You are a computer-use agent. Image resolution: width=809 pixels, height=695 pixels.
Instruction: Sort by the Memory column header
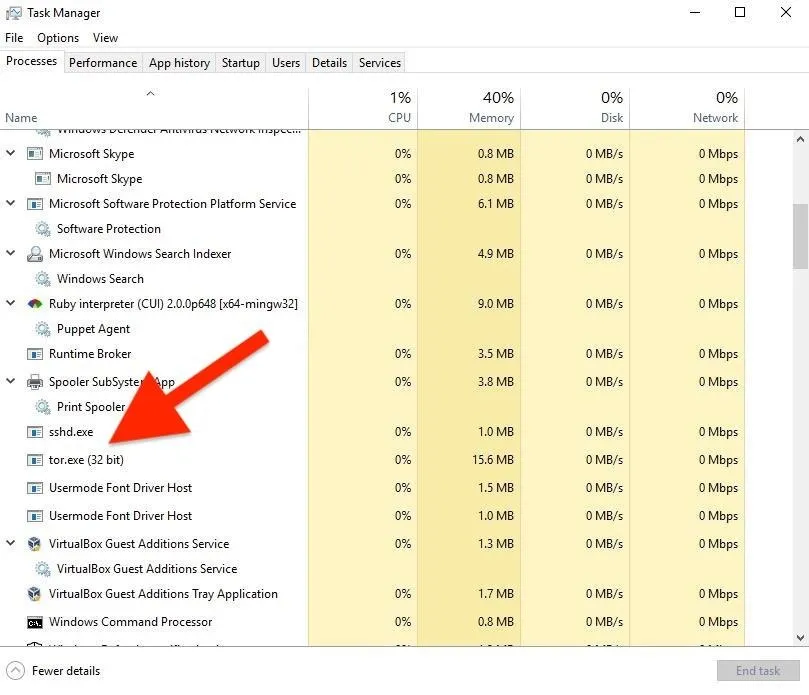click(x=469, y=108)
